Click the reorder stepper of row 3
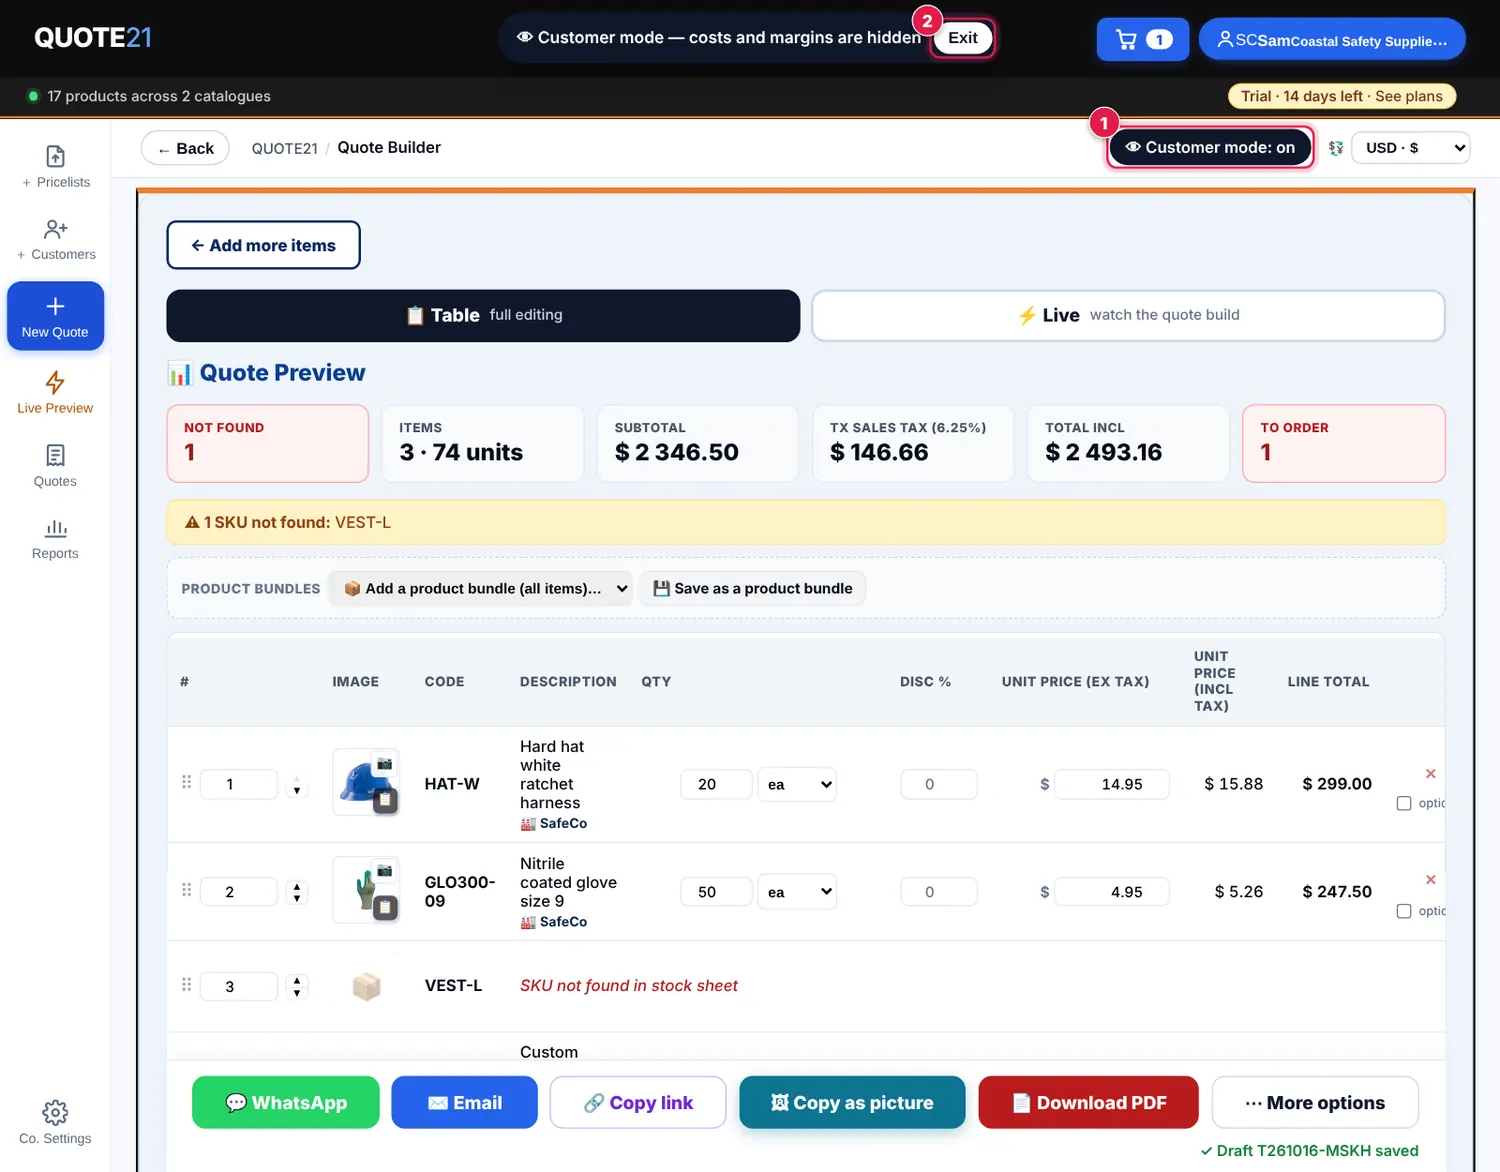 point(297,987)
